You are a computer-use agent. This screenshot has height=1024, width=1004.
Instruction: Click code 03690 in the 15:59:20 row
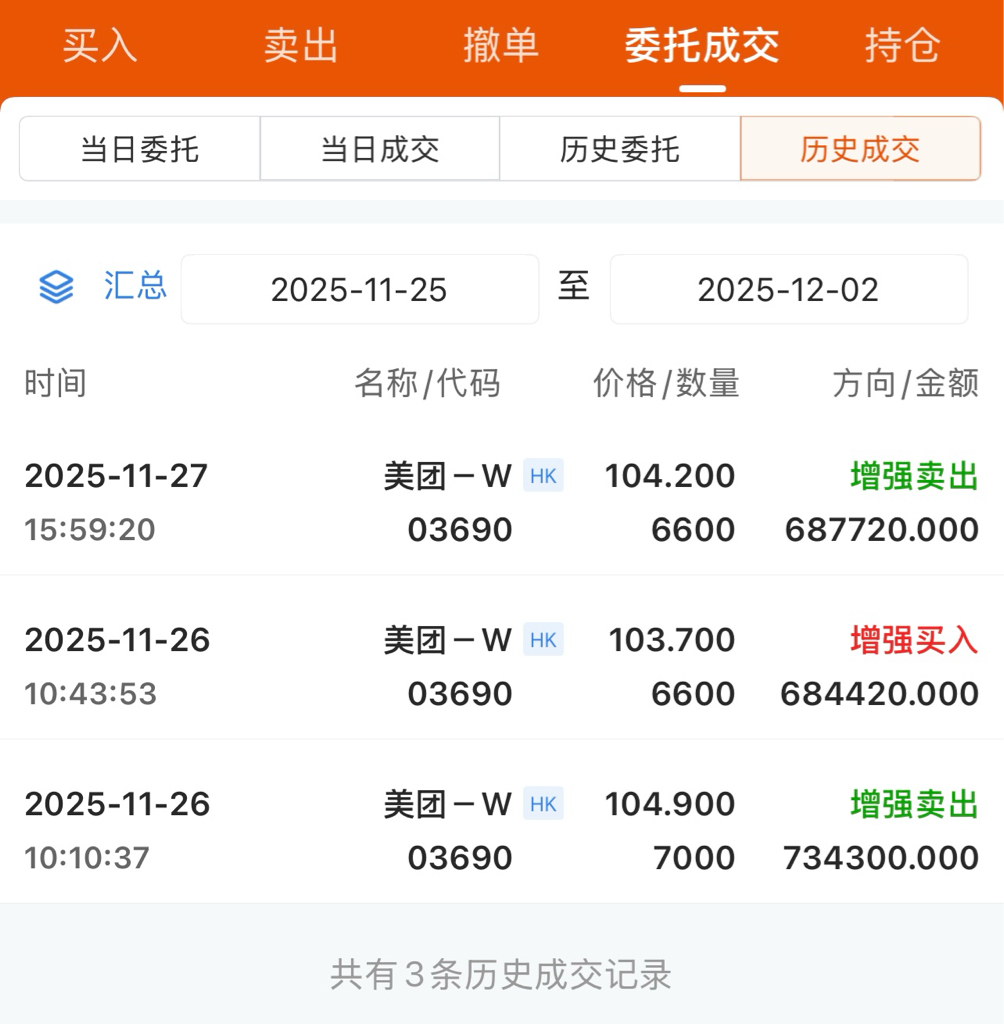[x=460, y=530]
